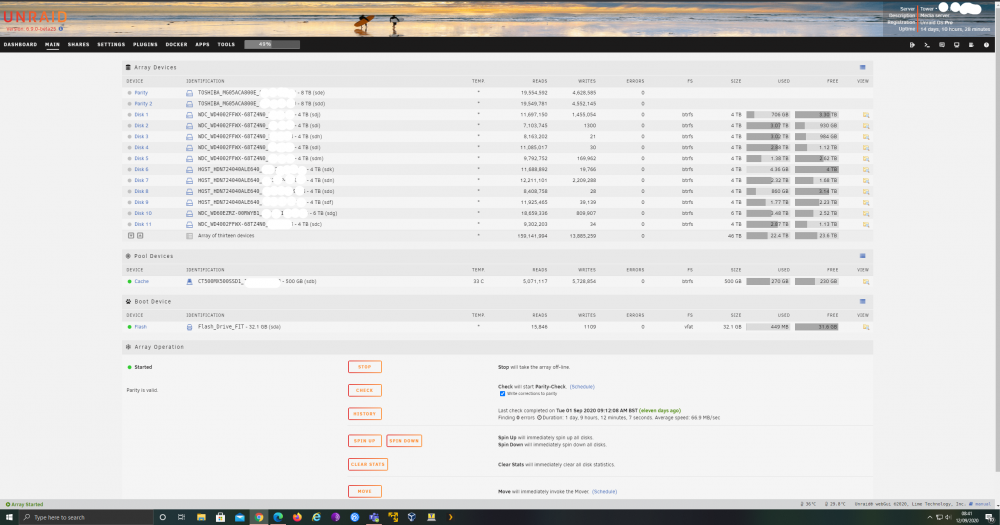Toggle Array Devices table view mode
This screenshot has width=1000, height=525.
coord(862,67)
